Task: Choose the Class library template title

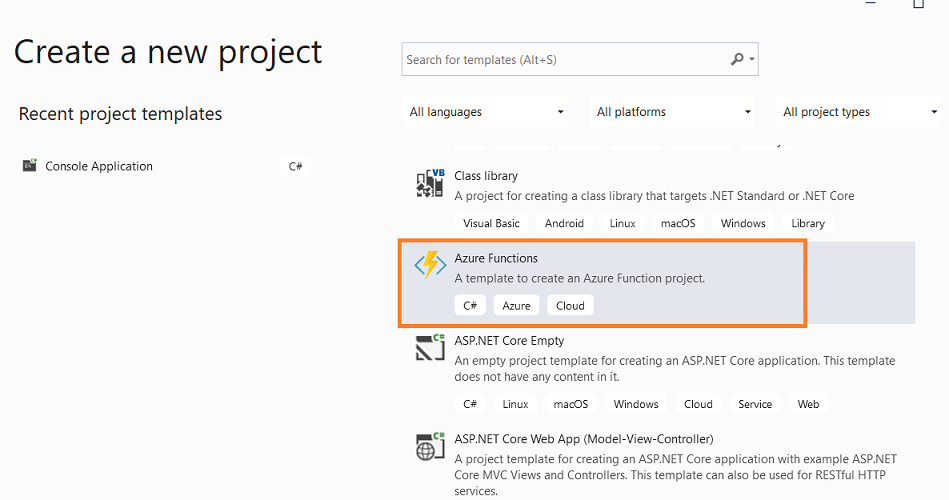Action: click(x=486, y=176)
